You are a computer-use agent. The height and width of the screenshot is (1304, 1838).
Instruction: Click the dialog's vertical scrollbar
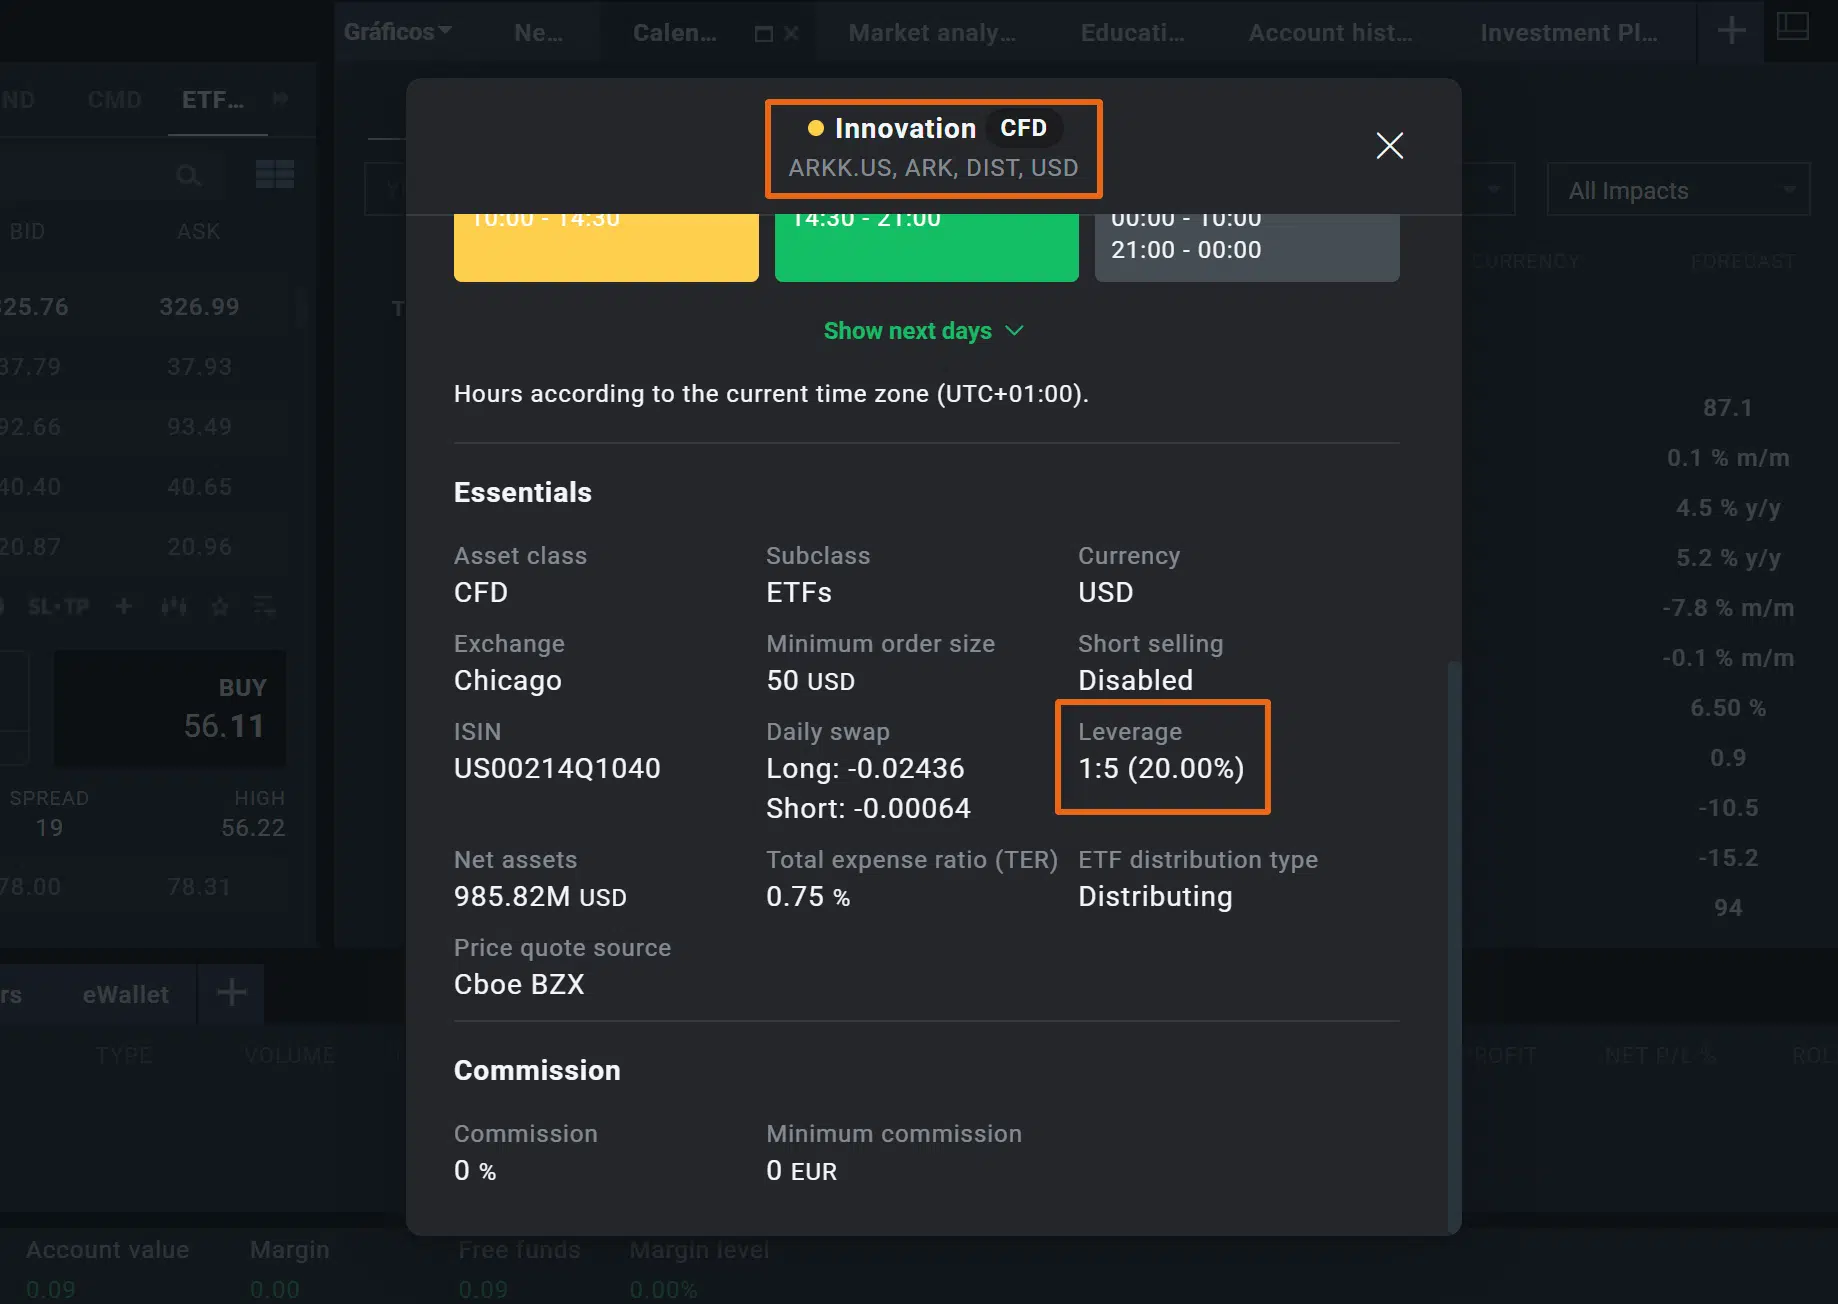pos(1454,946)
